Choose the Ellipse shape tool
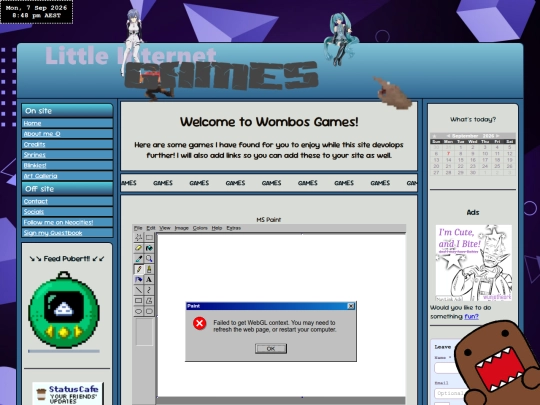Viewport: 540px width, 405px height. (138, 311)
